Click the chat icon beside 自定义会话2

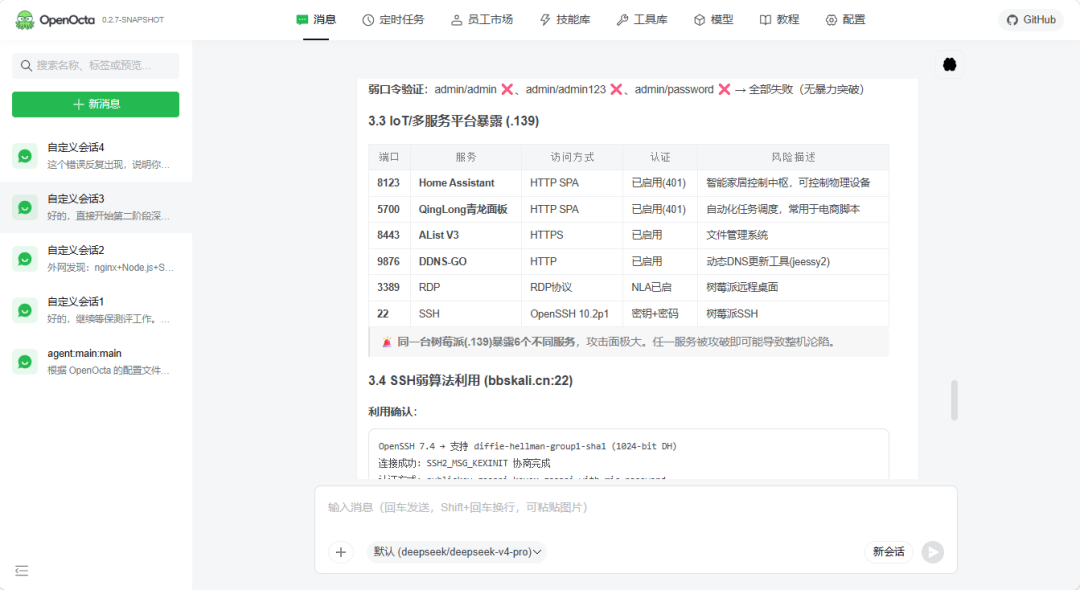click(x=25, y=259)
